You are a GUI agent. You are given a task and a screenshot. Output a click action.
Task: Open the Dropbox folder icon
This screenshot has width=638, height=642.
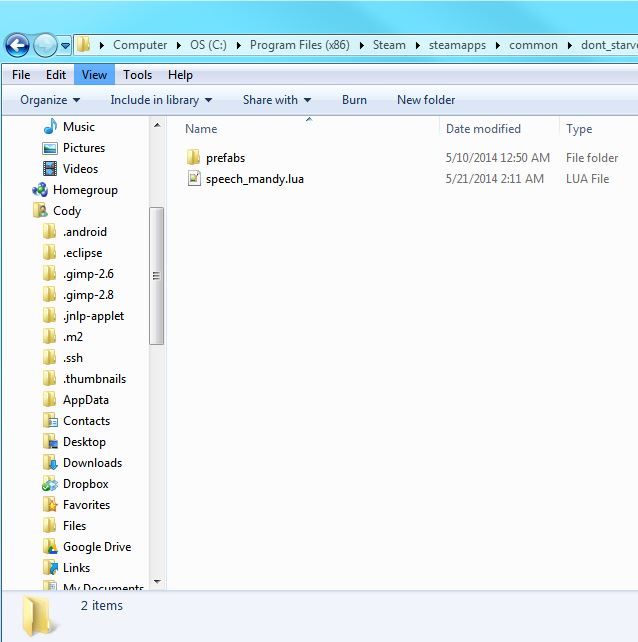click(50, 484)
